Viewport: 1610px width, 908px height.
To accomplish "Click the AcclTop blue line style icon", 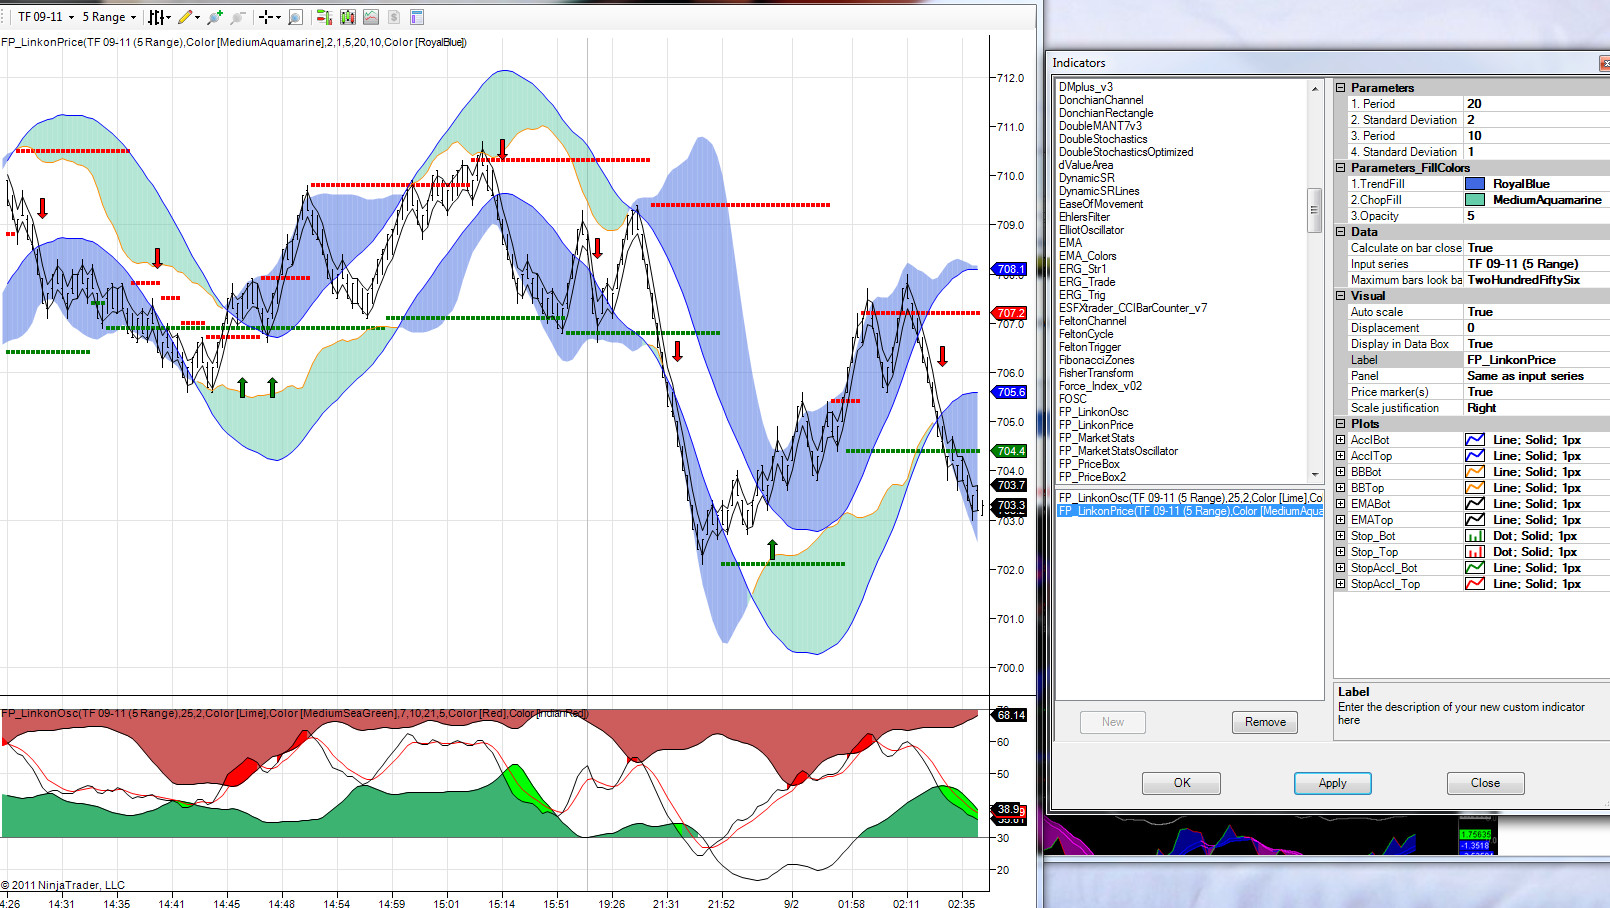I will pyautogui.click(x=1474, y=456).
